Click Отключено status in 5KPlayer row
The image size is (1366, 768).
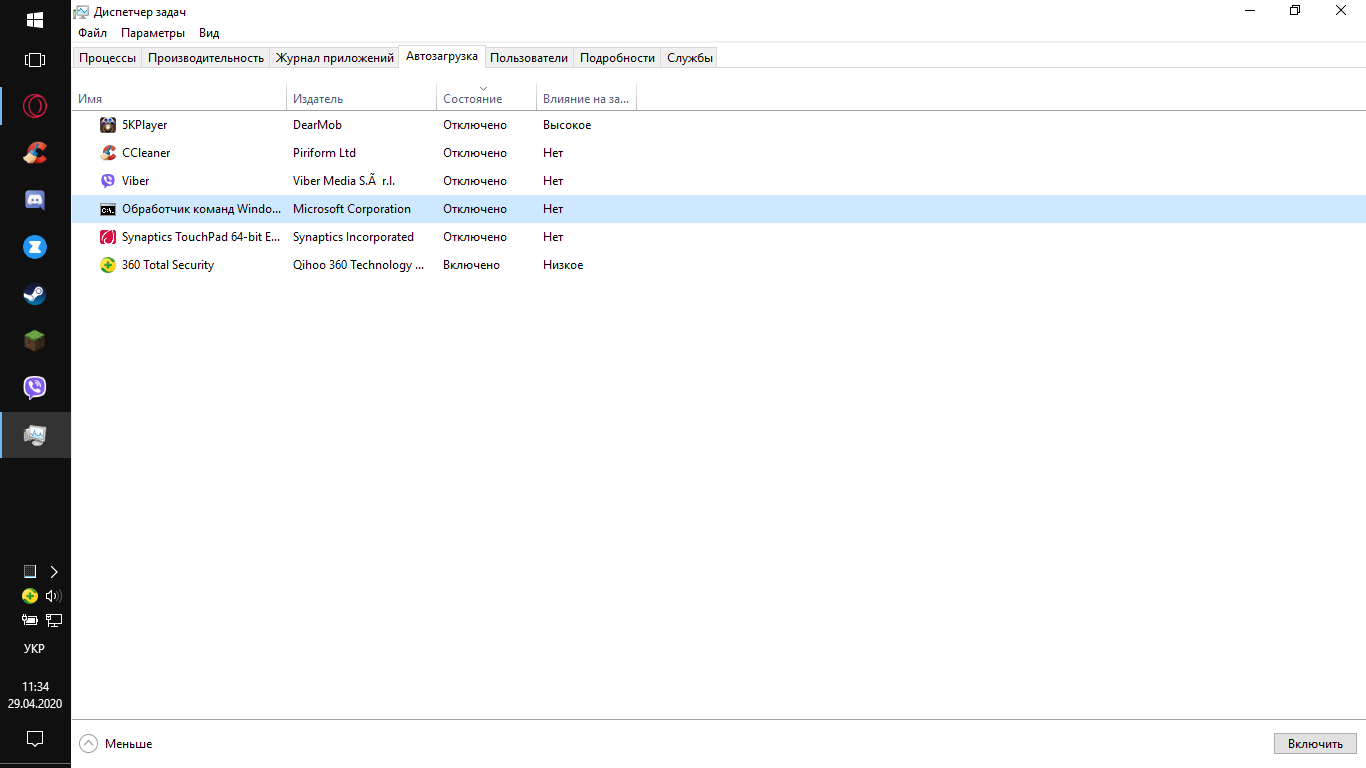(475, 125)
